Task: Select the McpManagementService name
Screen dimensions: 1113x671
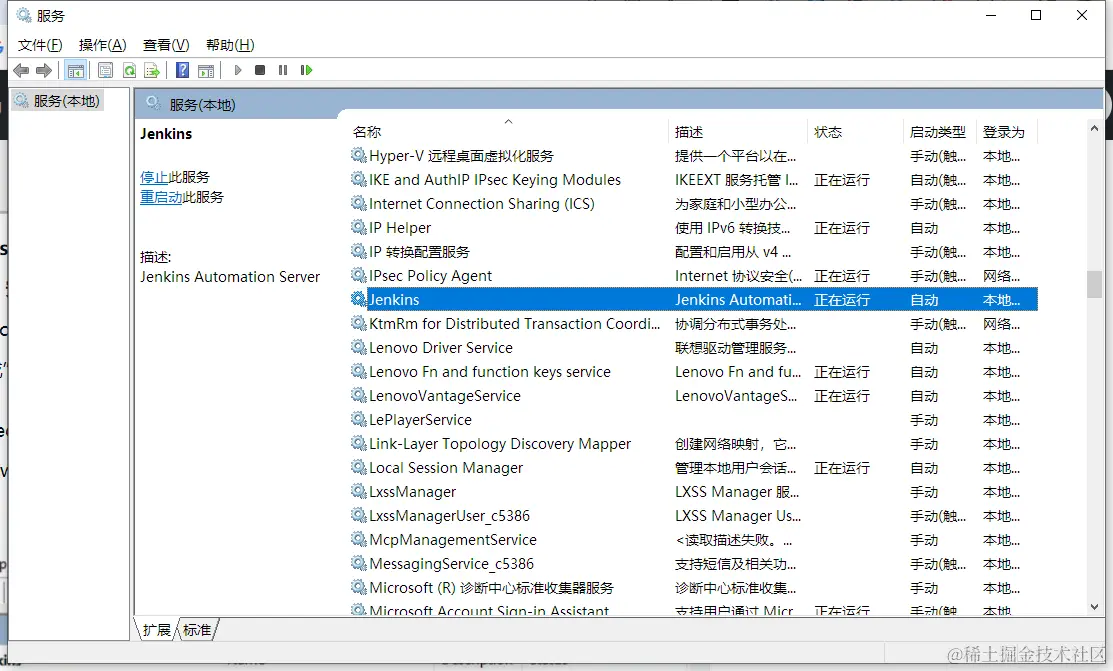Action: [x=453, y=540]
